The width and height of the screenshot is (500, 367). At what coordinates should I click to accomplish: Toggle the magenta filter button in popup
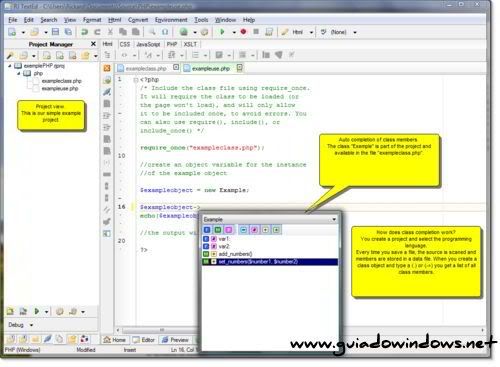click(229, 230)
